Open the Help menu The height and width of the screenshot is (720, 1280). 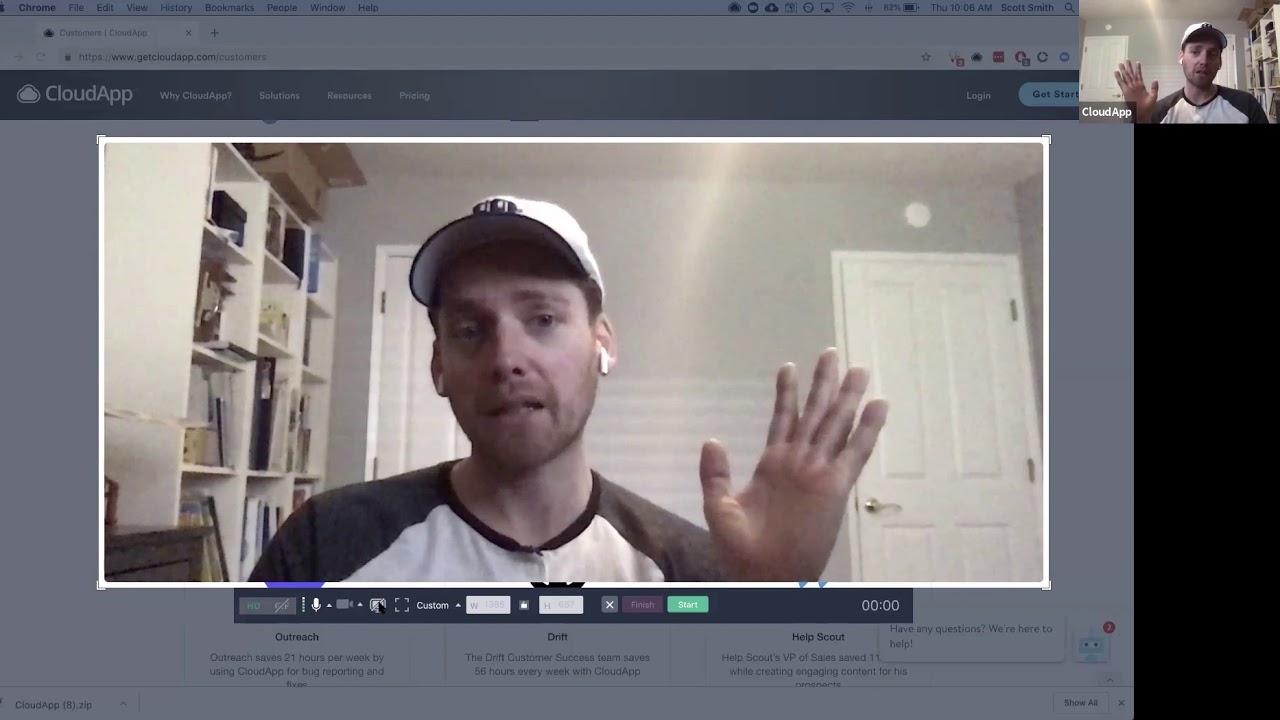tap(368, 8)
